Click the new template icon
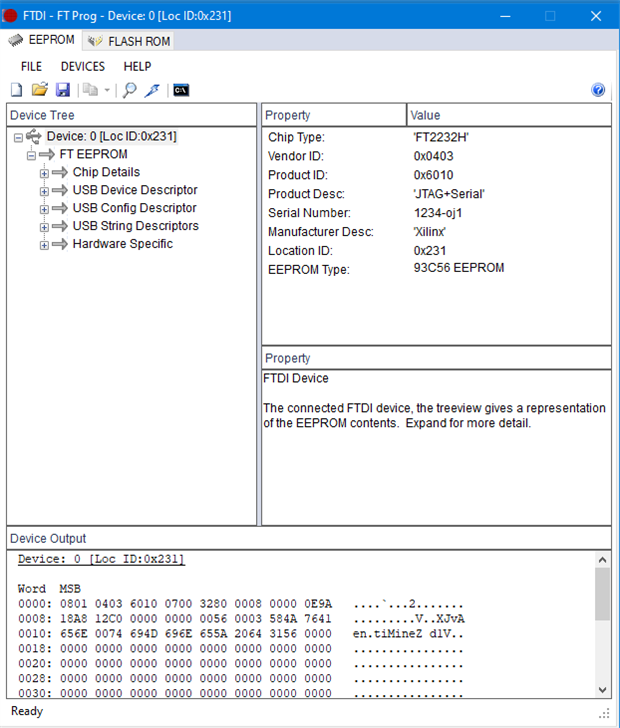The height and width of the screenshot is (728, 620). click(x=16, y=90)
